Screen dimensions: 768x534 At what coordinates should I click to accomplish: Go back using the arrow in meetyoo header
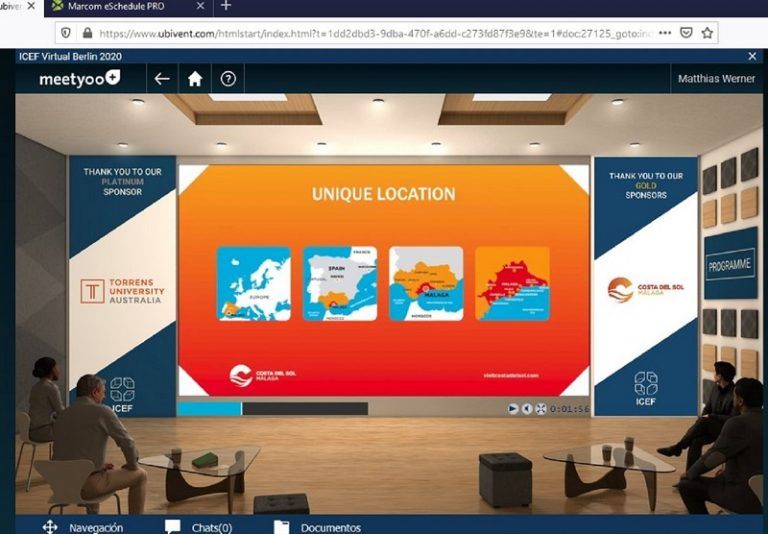tap(162, 78)
